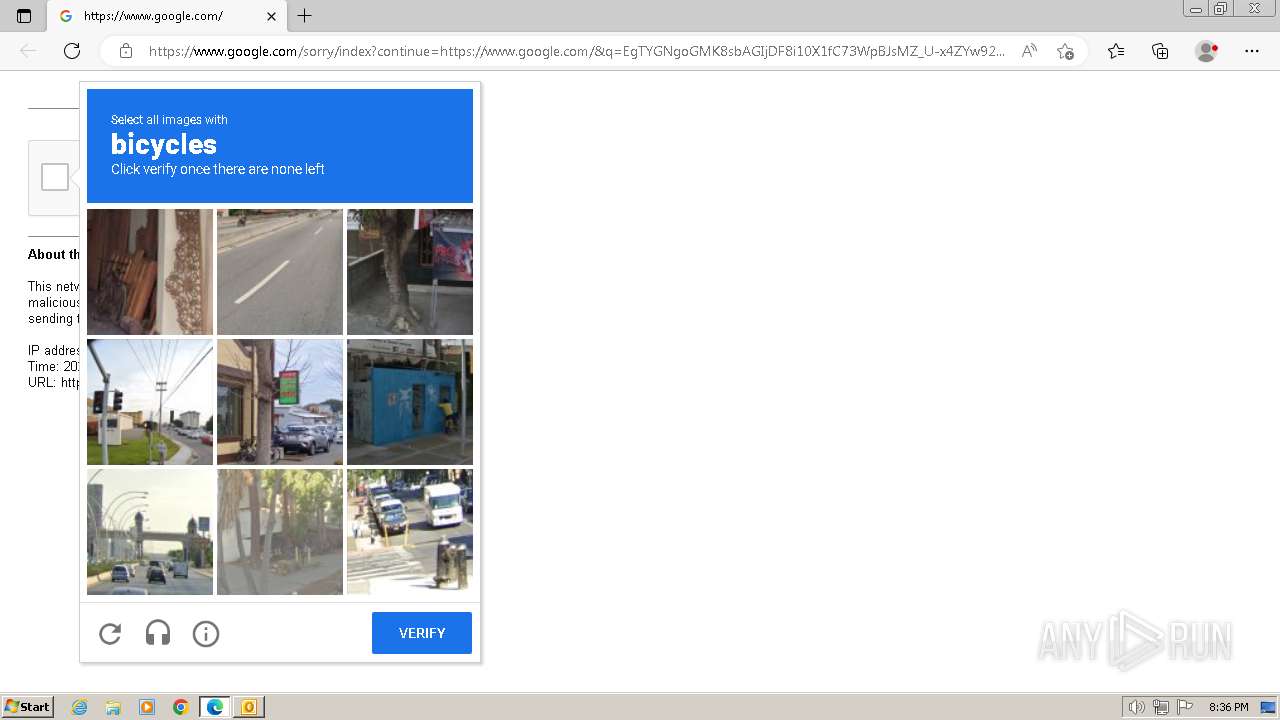Open Read aloud from address bar

tap(1029, 51)
